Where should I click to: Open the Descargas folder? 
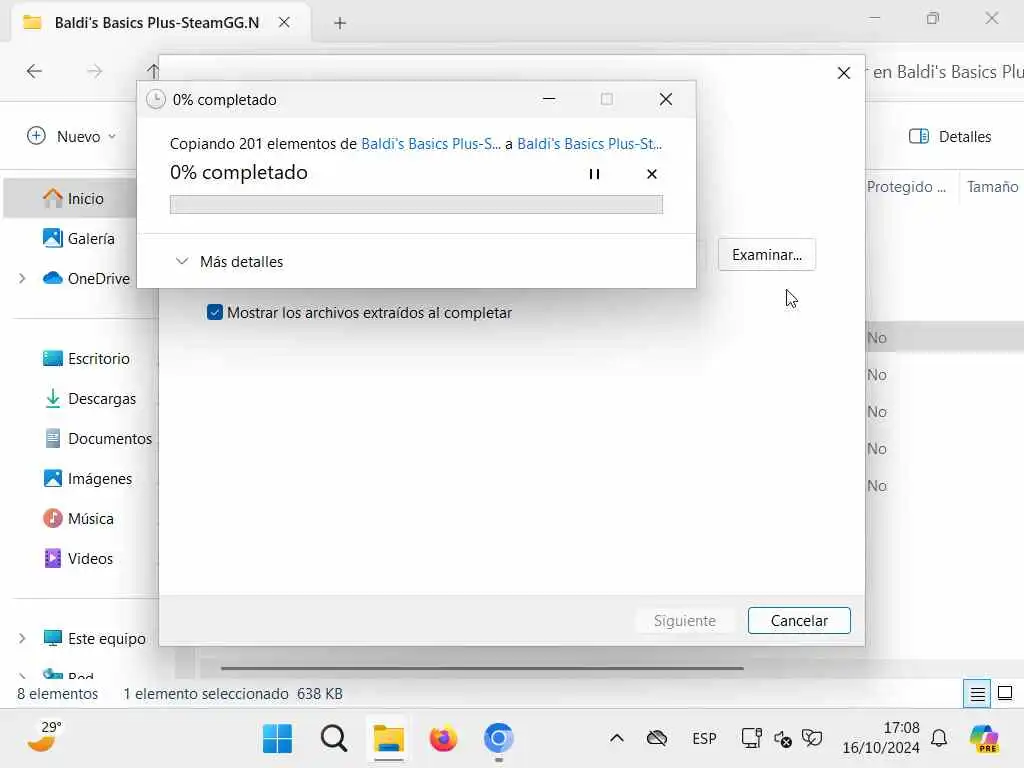(x=89, y=398)
